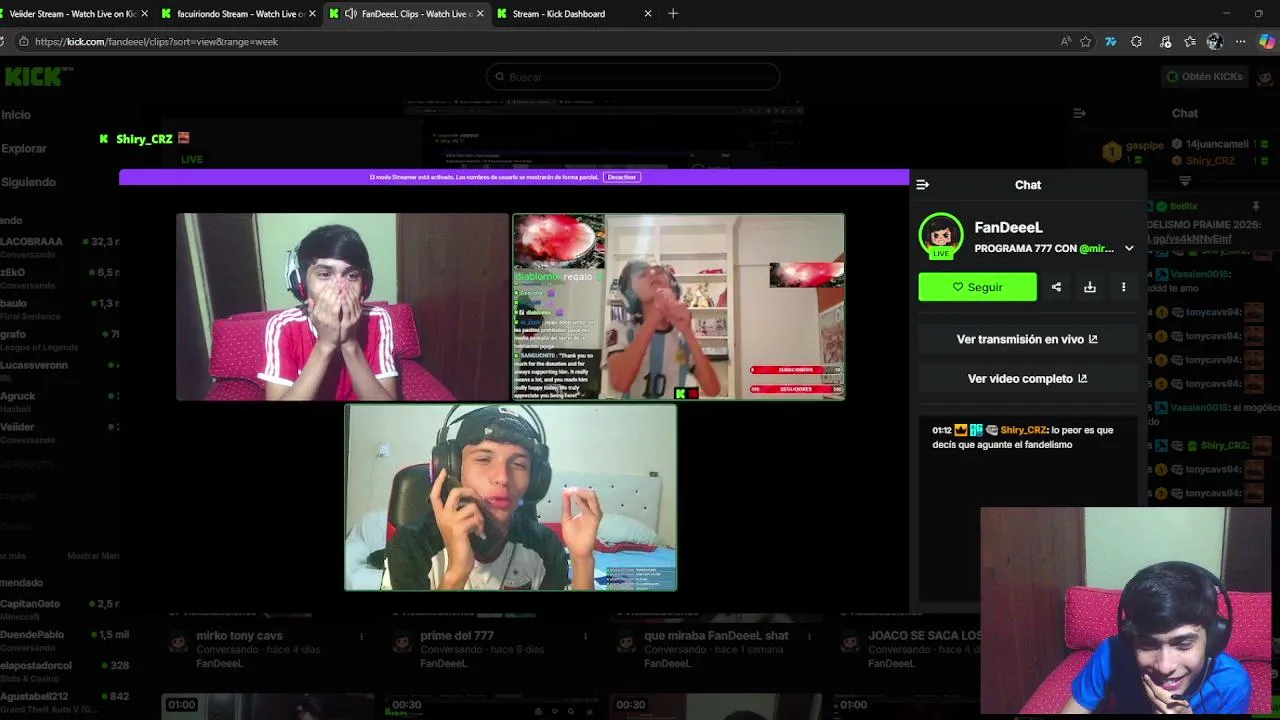Screen dimensions: 1280x720
Task: Open options for que miraba FanDeeeL clip
Action: [809, 636]
